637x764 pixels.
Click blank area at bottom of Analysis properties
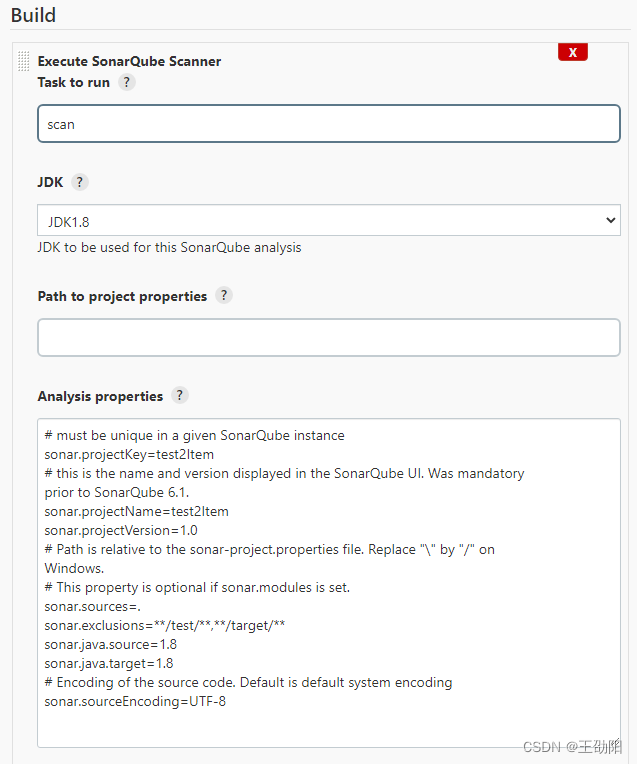[328, 730]
